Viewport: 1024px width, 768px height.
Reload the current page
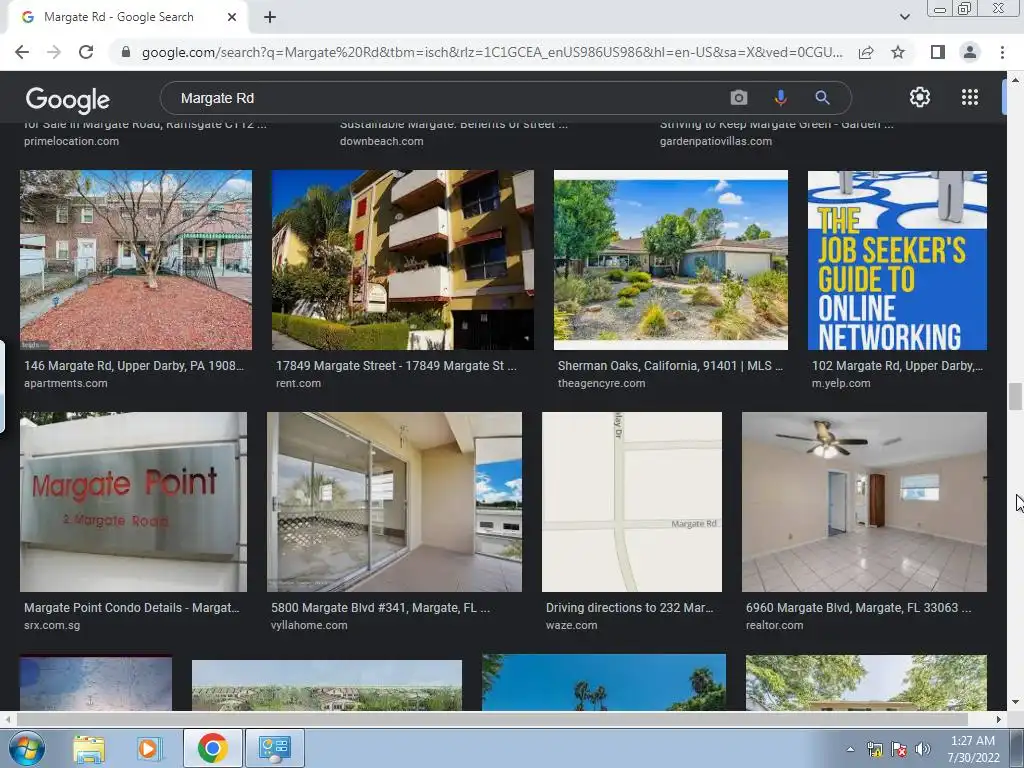click(x=86, y=52)
